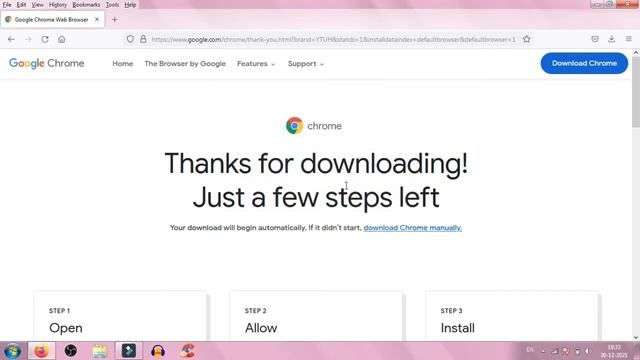Open the History menu

[x=58, y=5]
